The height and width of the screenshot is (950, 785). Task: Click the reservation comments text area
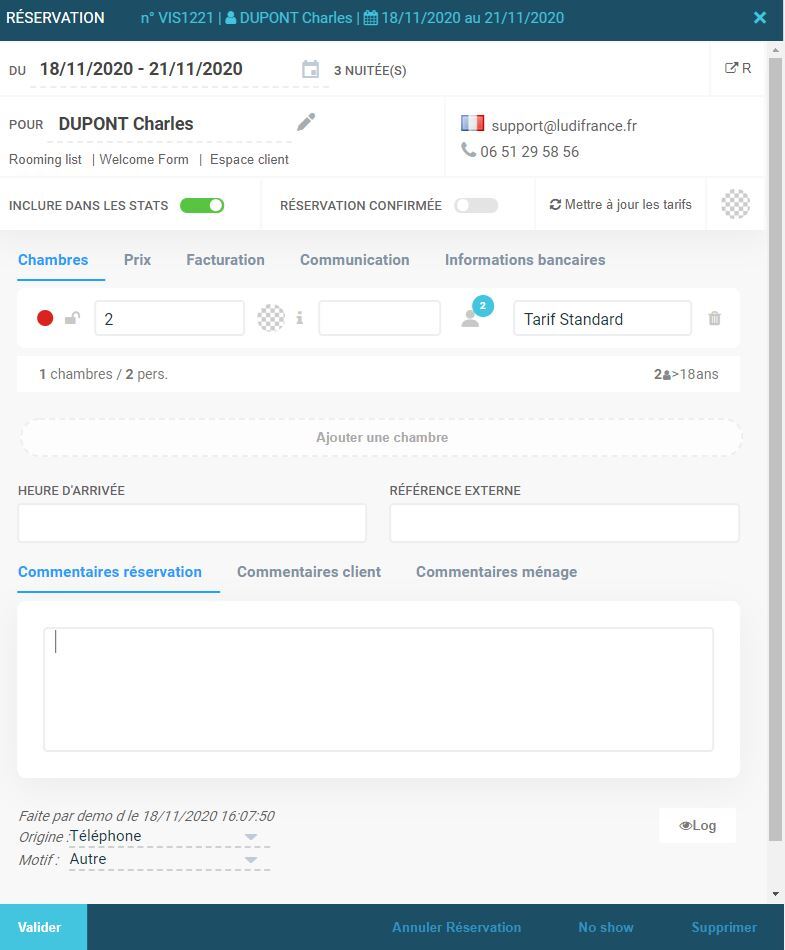coord(379,689)
